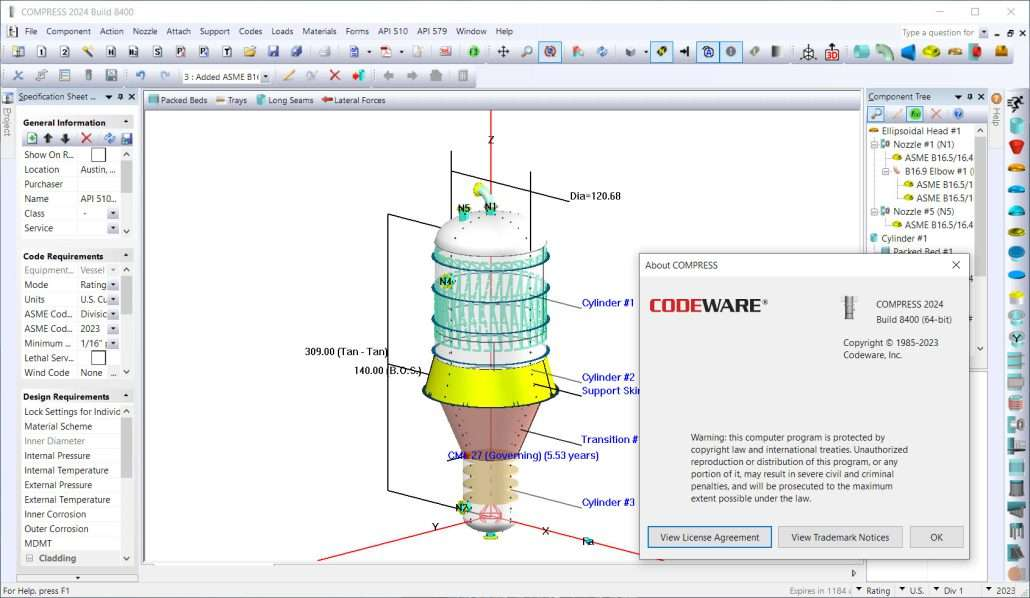Screen dimensions: 1030x598
Task: Click the green pipe elbow toolbar icon
Action: [x=885, y=51]
